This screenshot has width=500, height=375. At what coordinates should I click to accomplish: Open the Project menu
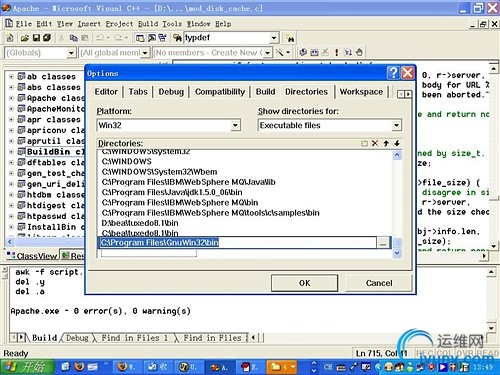[119, 24]
